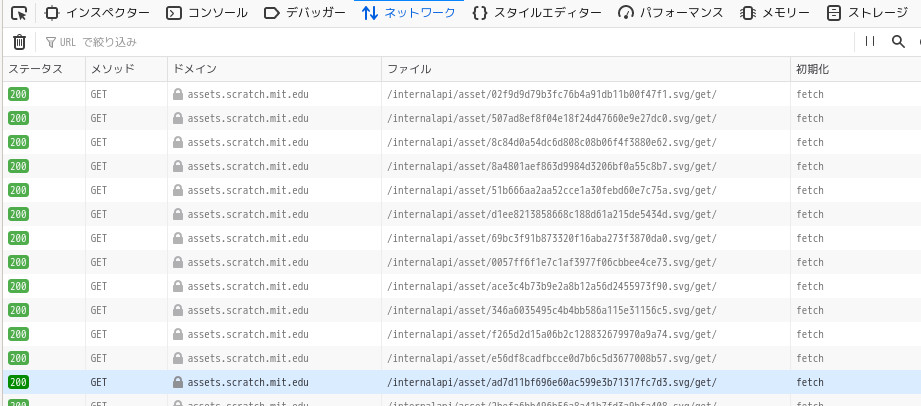
Task: Click the lock icon in the 346a6035495c row
Action: [x=178, y=310]
